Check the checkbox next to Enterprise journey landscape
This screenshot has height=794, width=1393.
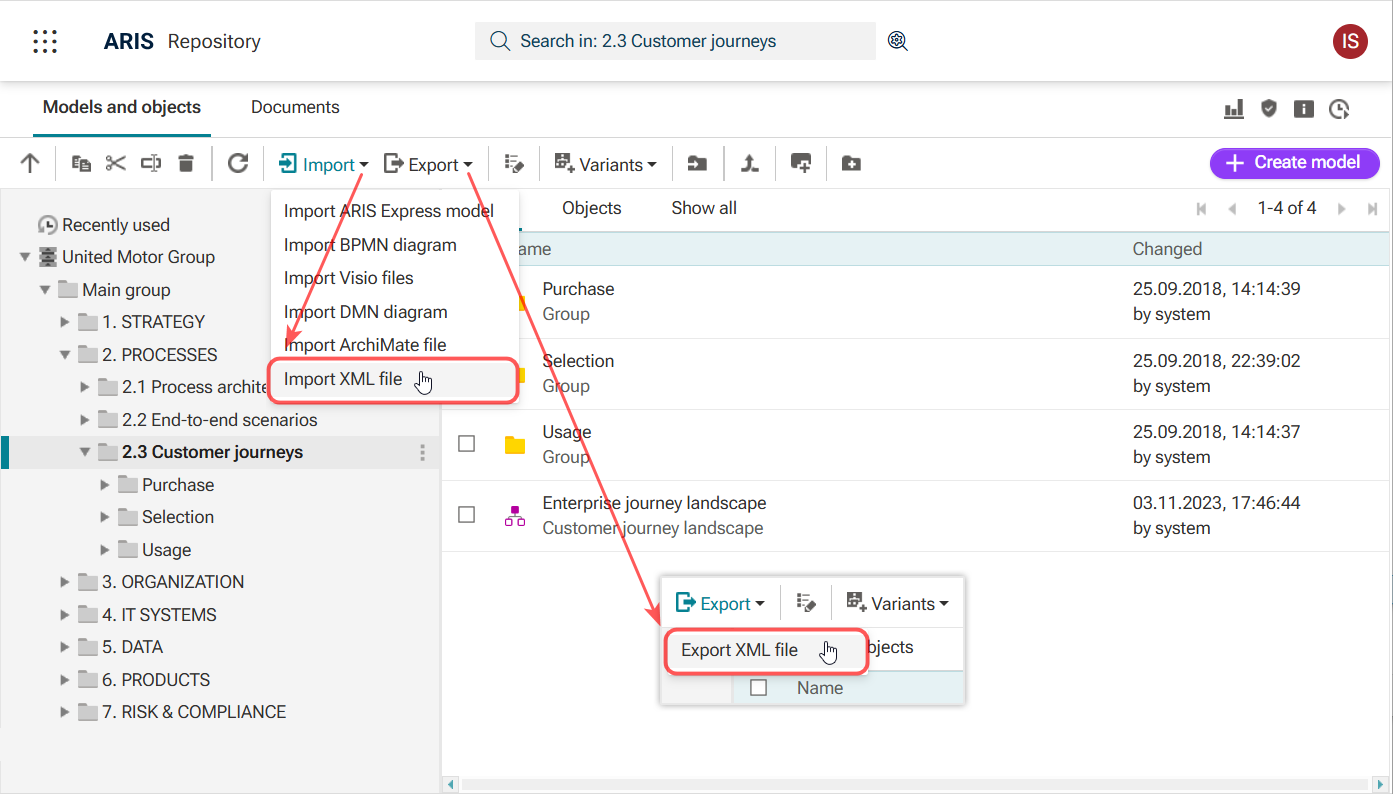[x=466, y=514]
